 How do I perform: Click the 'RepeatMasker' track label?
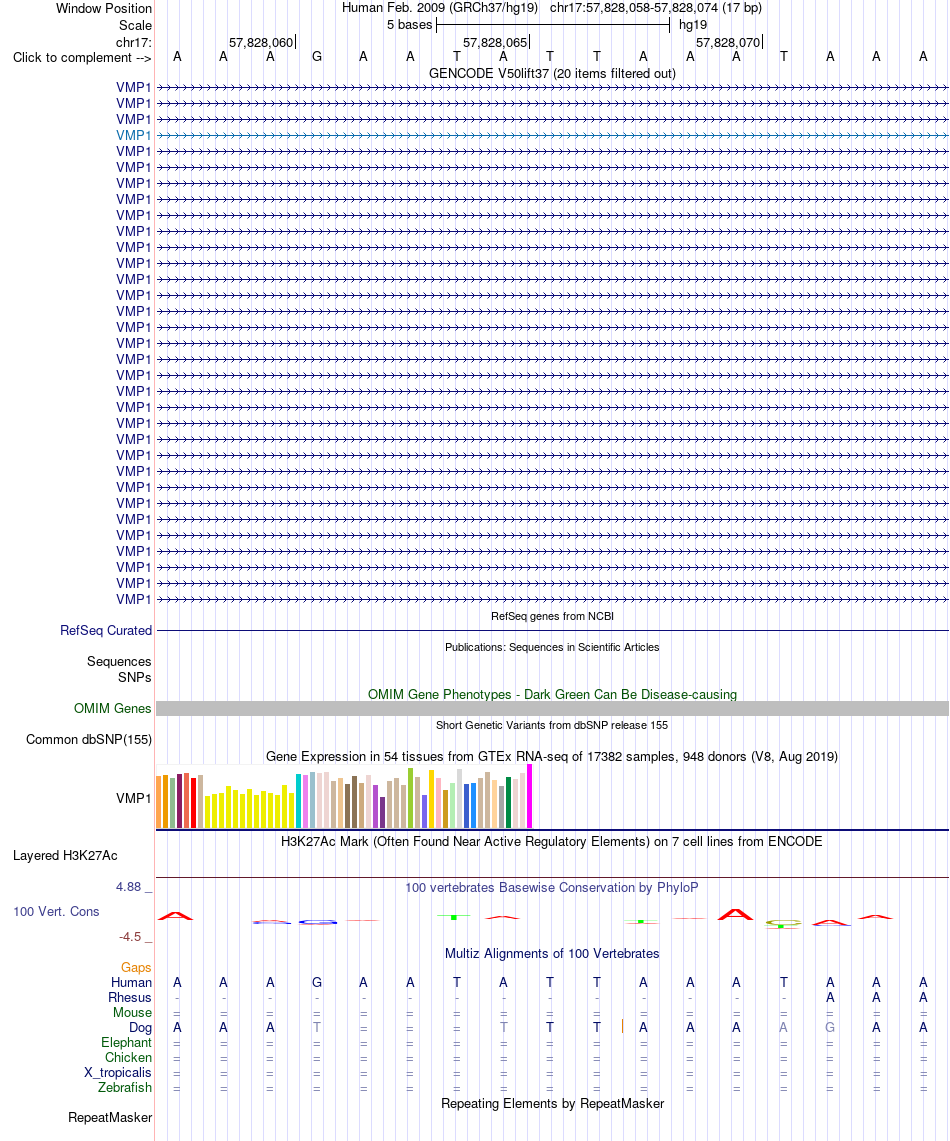pos(111,1118)
